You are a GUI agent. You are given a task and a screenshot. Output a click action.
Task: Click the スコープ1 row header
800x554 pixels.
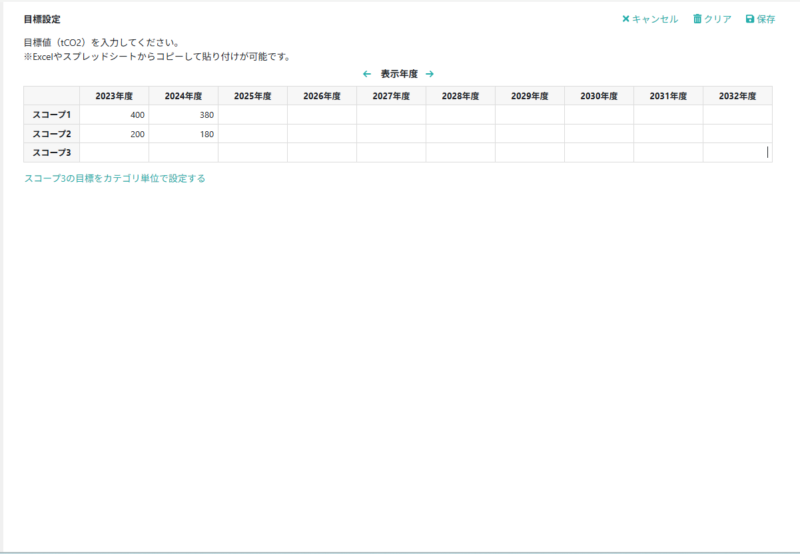(52, 115)
